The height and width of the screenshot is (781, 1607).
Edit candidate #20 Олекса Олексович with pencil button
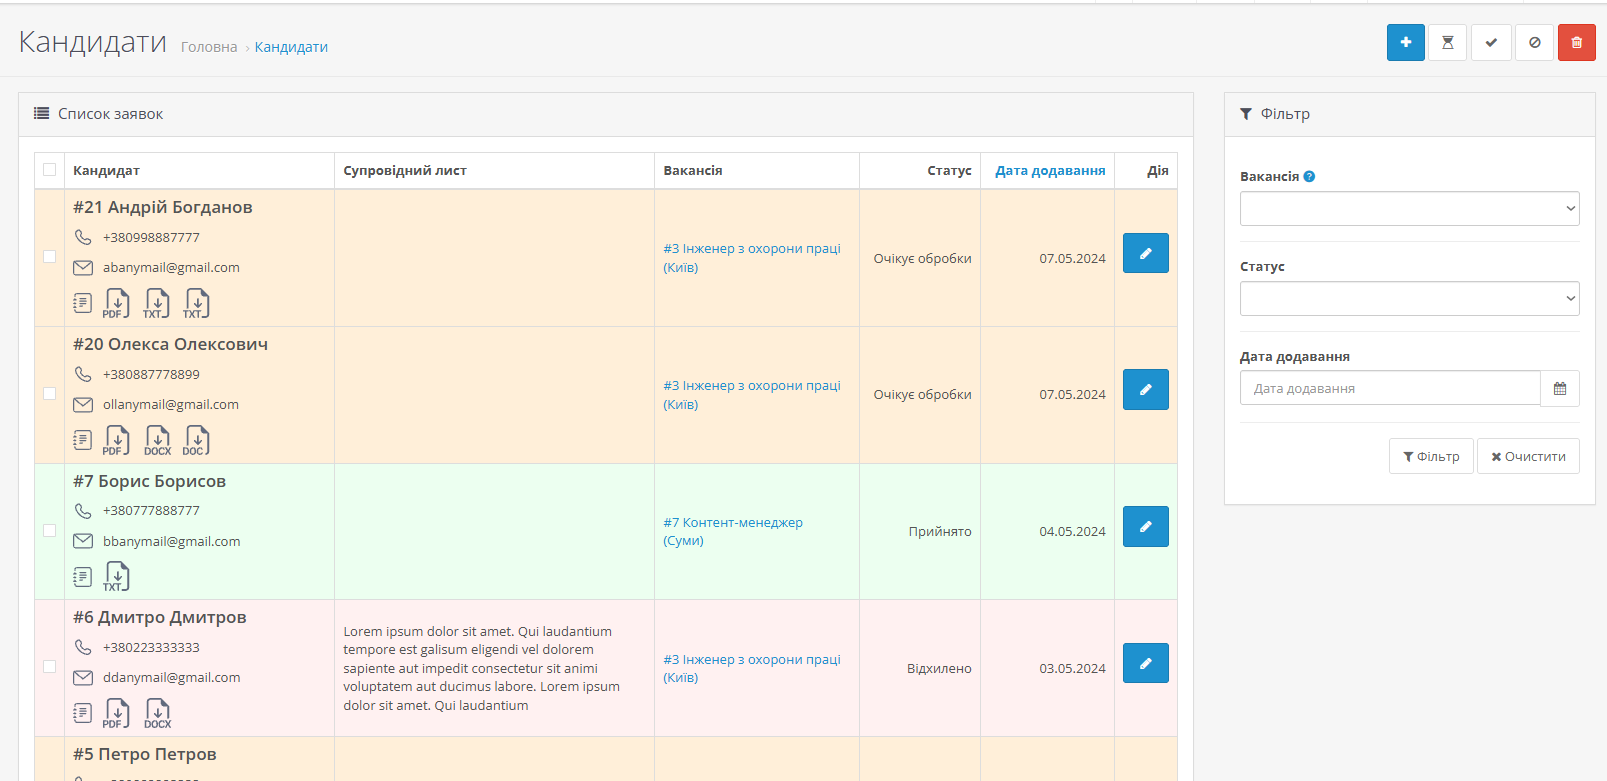point(1146,389)
